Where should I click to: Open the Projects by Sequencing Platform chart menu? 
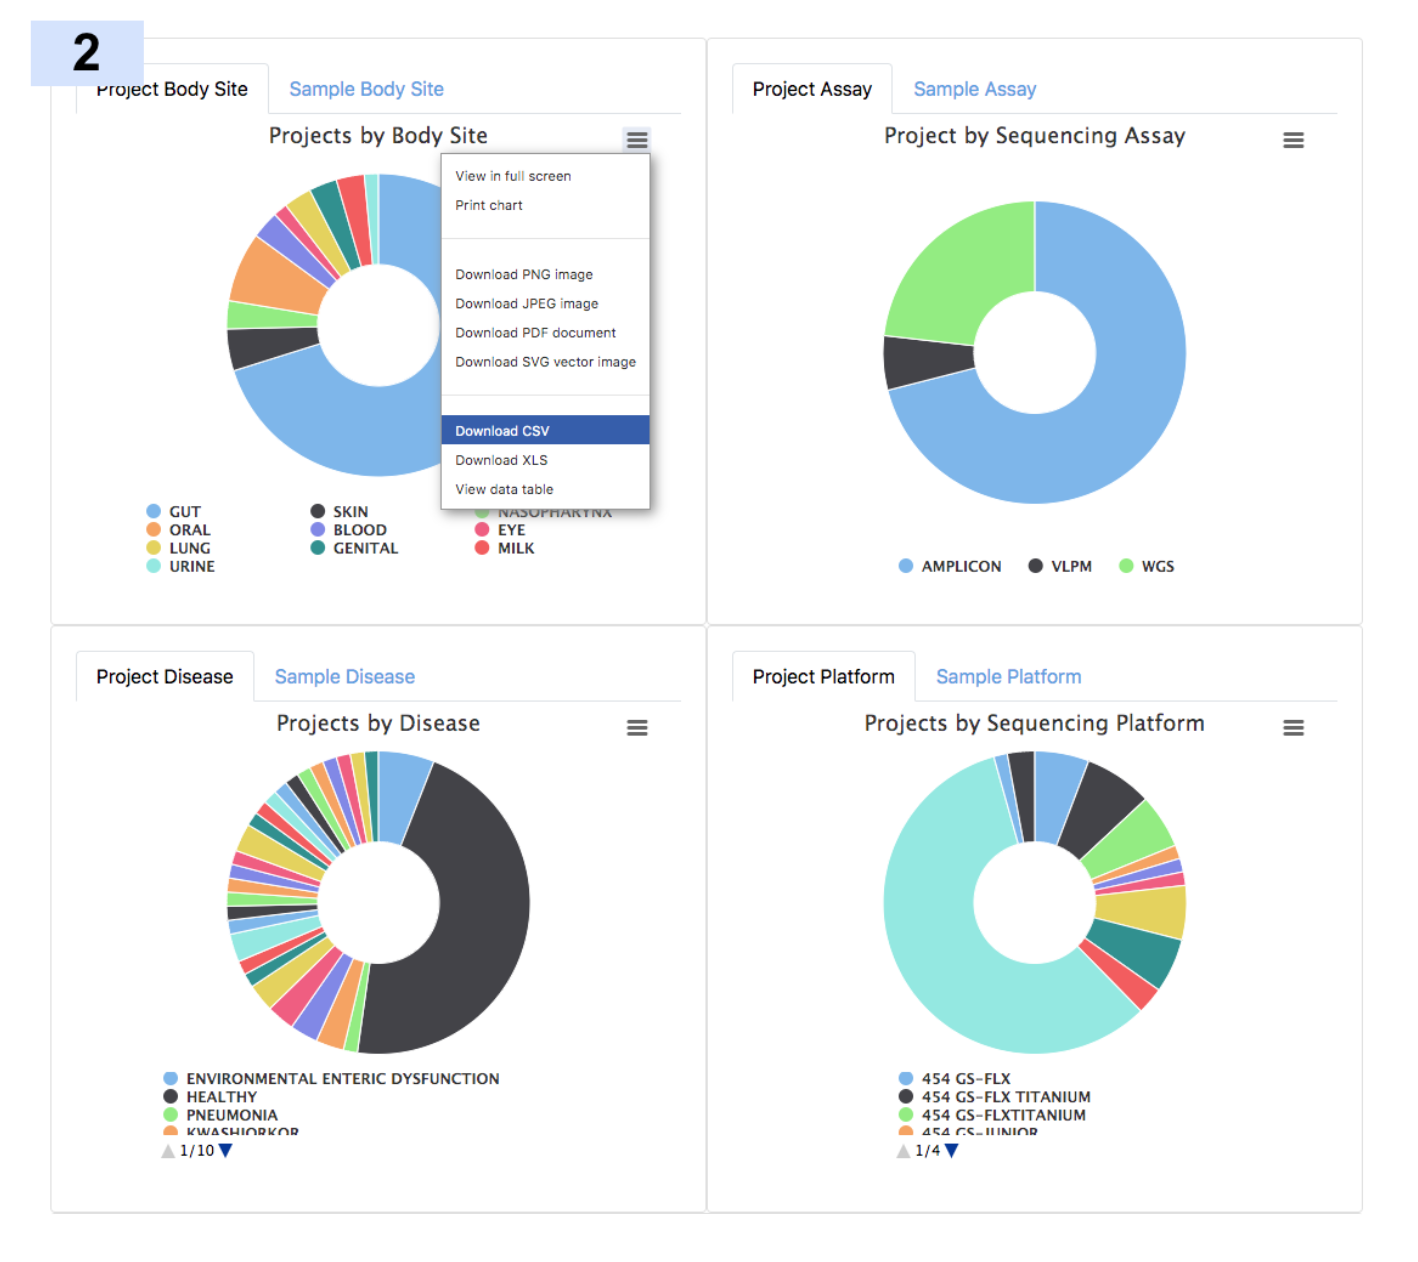1293,728
